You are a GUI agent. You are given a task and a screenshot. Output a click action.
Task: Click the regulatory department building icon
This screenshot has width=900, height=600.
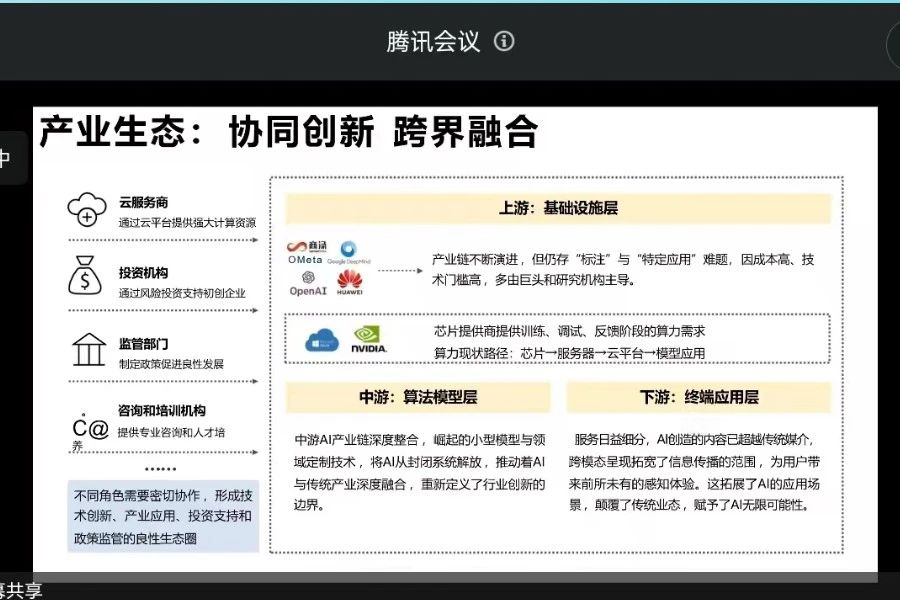point(89,350)
